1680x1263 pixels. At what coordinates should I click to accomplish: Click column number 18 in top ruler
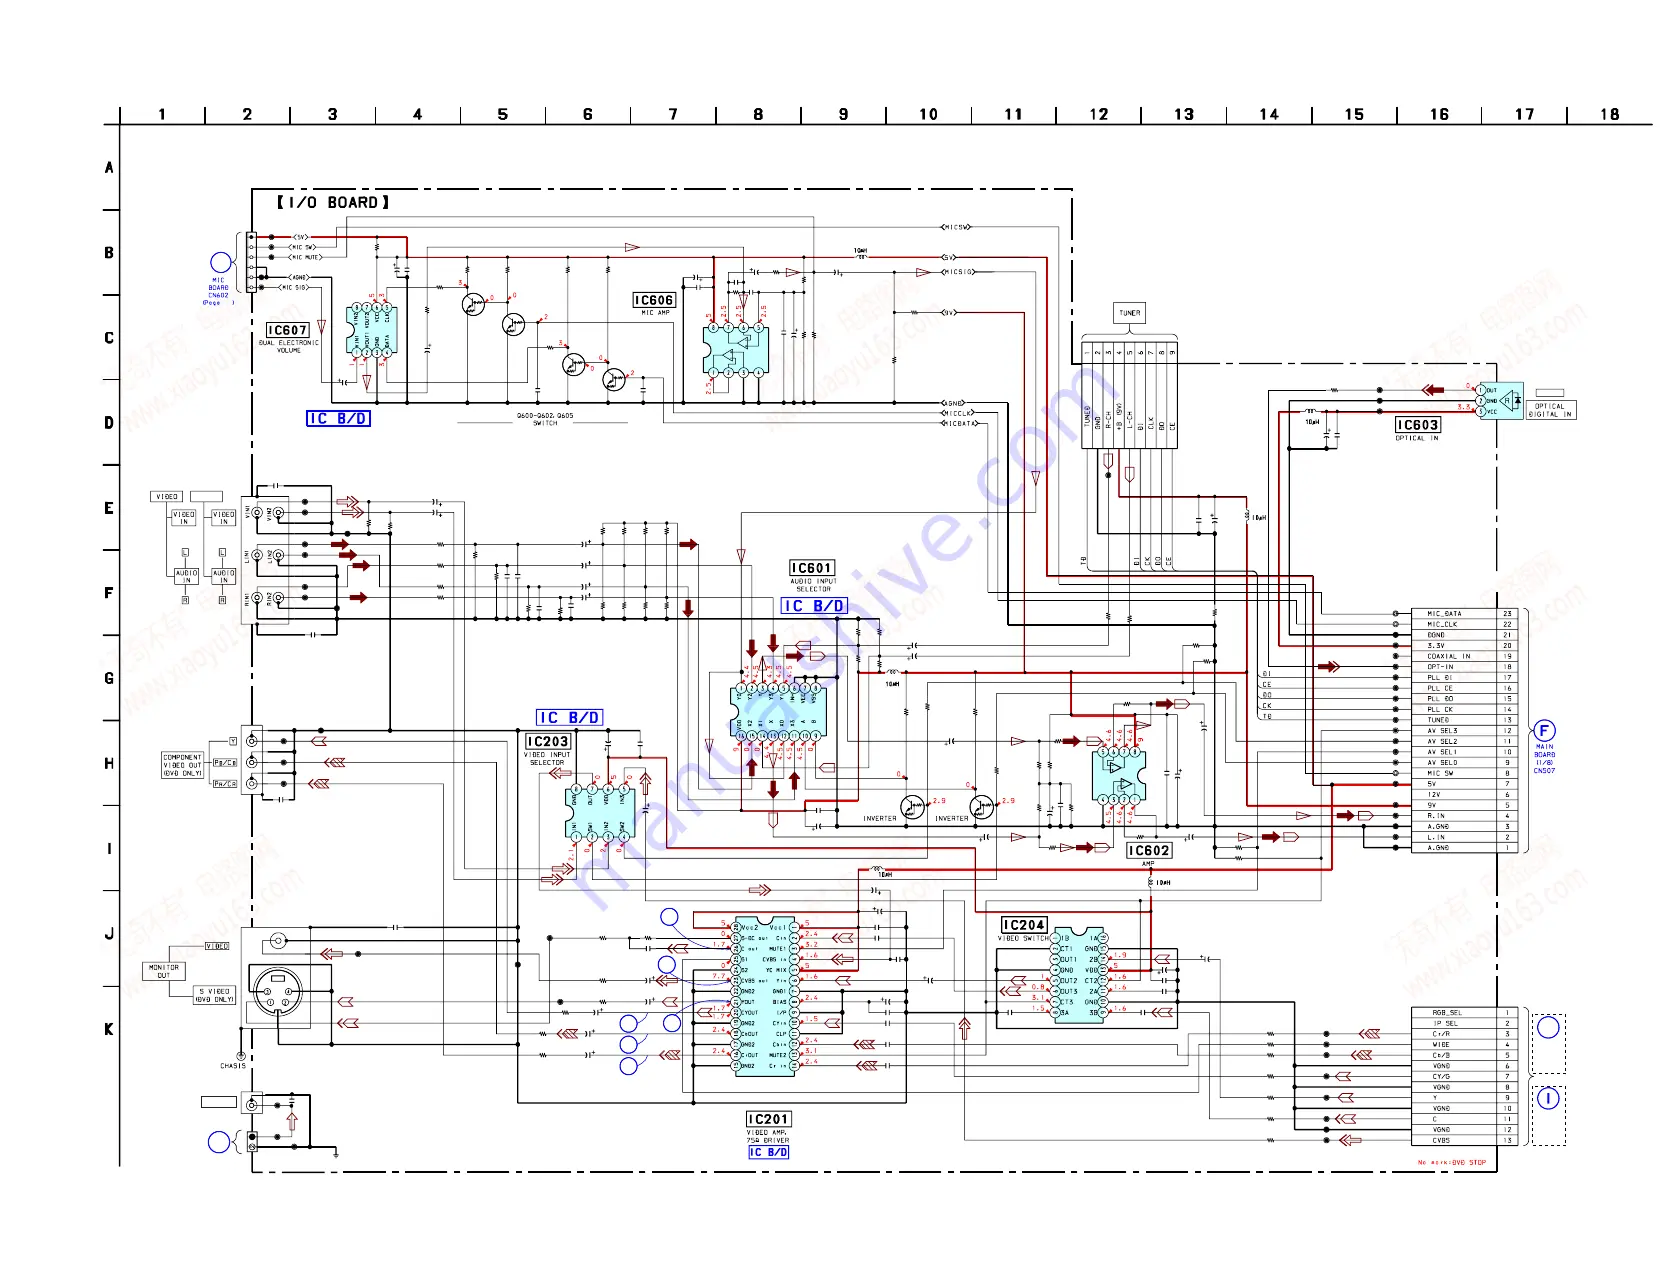[1609, 114]
